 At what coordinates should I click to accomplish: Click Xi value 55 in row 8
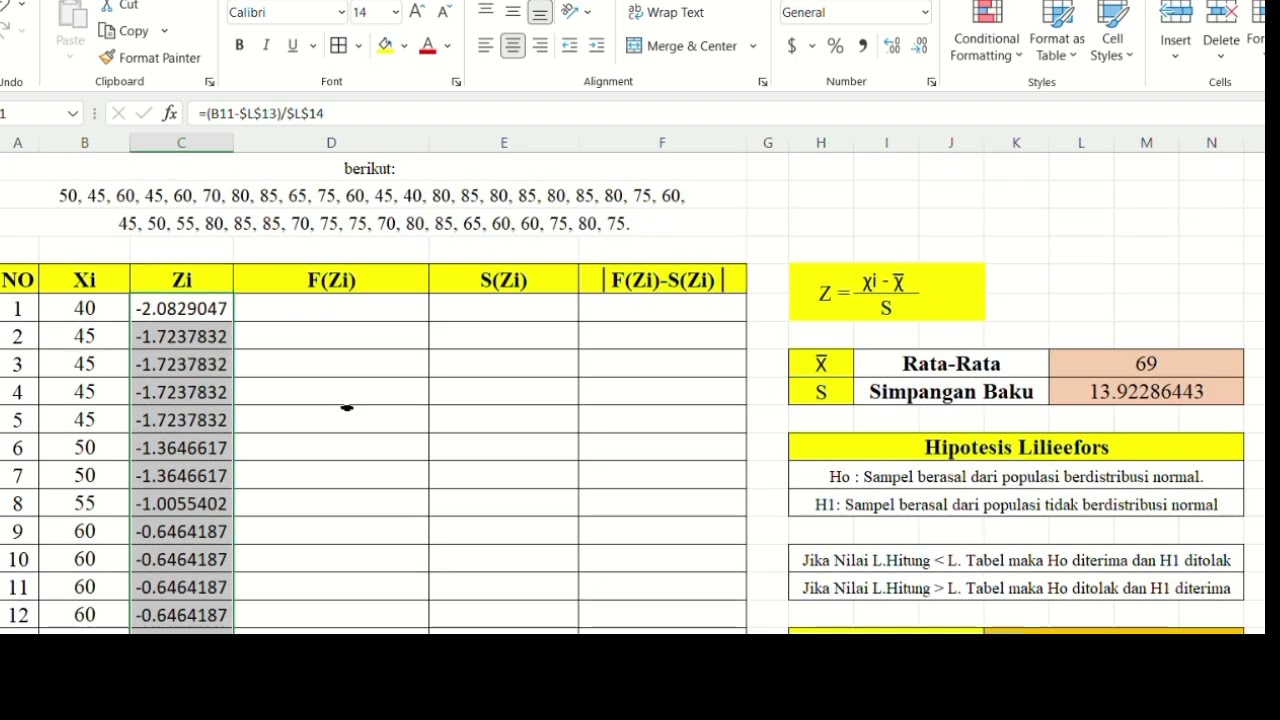84,503
